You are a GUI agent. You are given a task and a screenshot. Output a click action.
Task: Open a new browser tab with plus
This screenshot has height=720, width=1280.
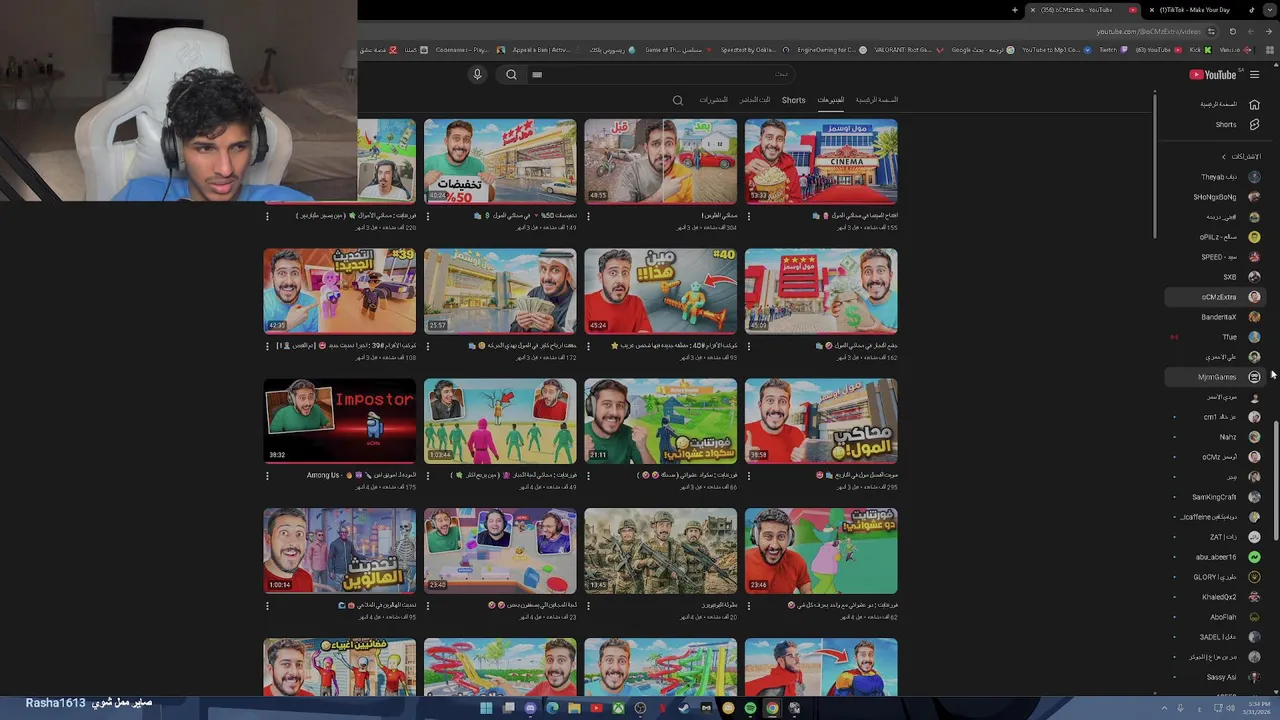[1015, 10]
